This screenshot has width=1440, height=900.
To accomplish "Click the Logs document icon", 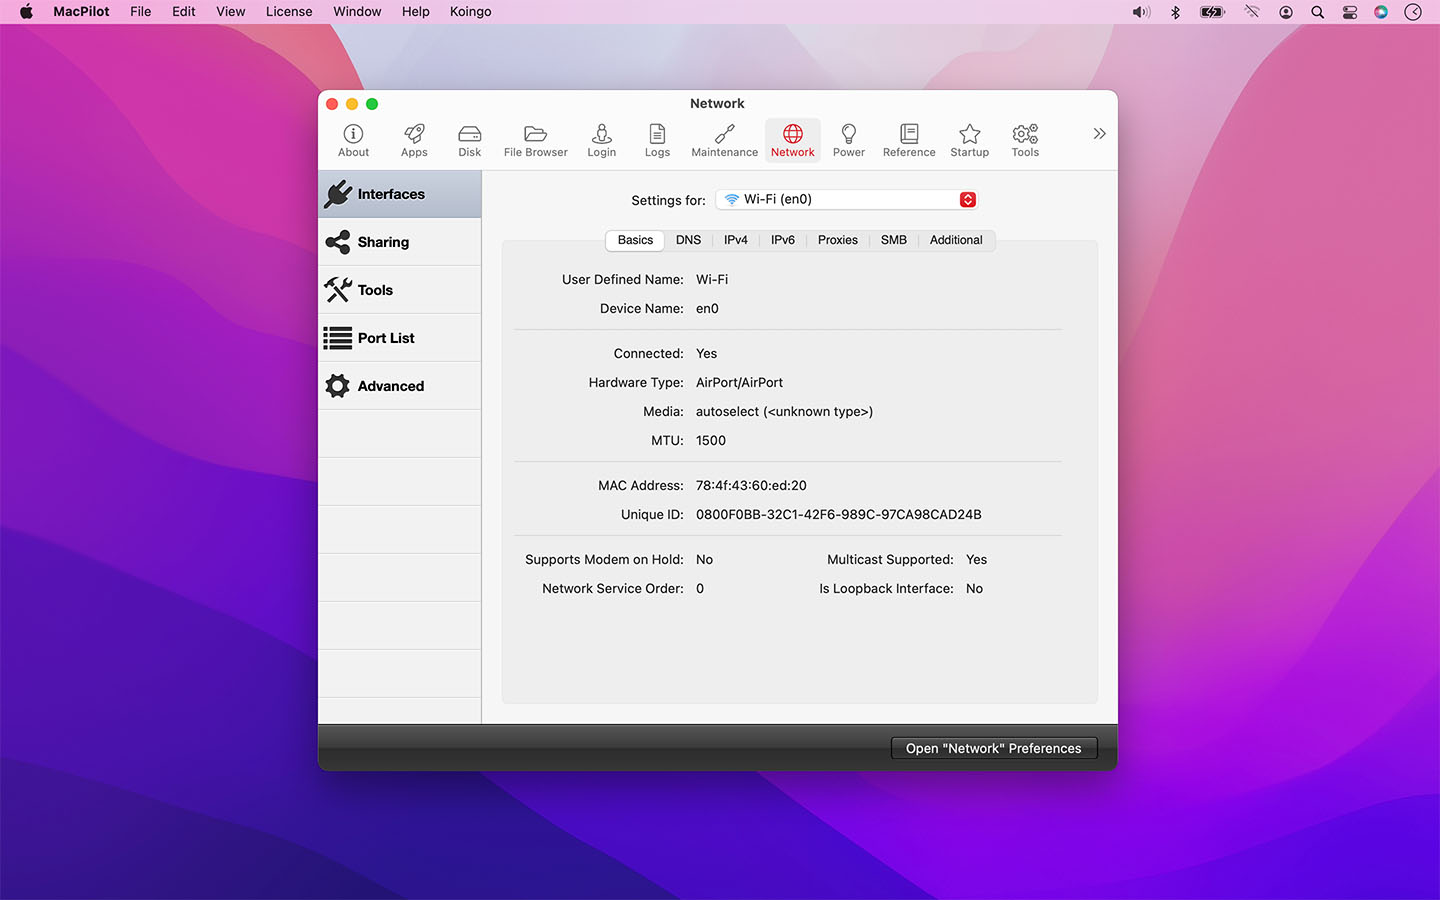I will point(657,140).
